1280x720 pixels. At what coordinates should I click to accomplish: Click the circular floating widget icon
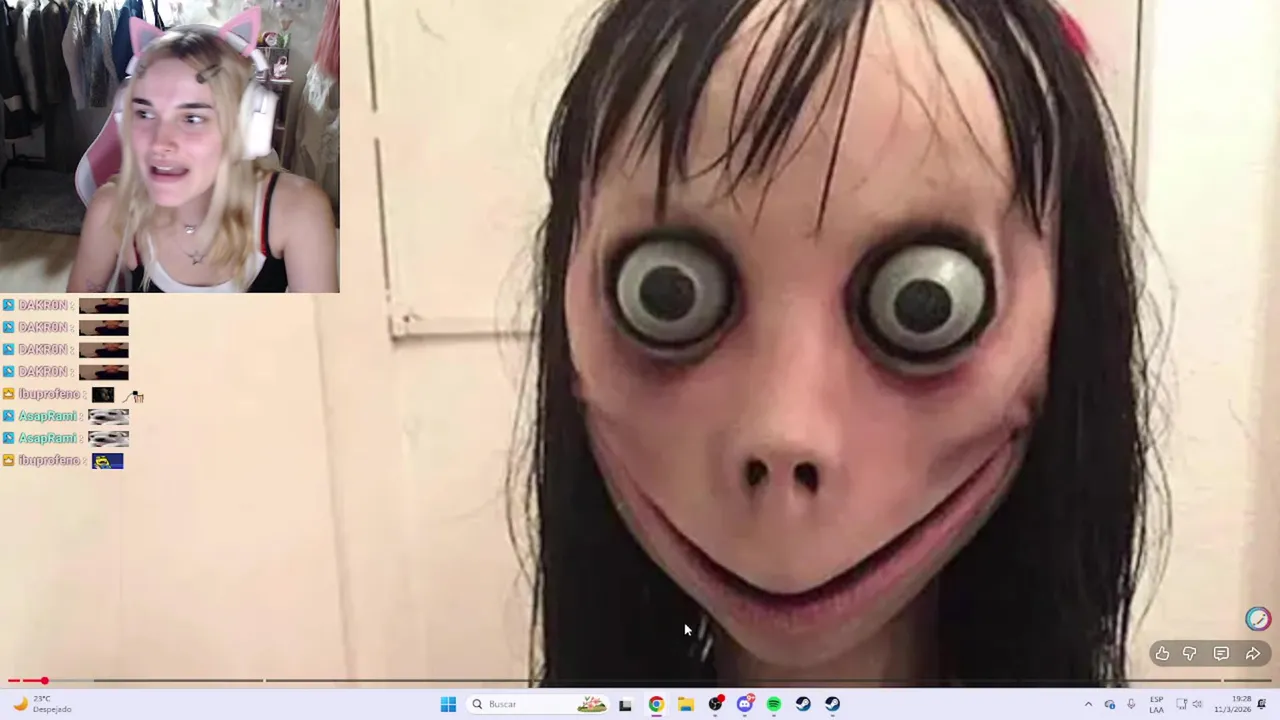(x=1258, y=619)
